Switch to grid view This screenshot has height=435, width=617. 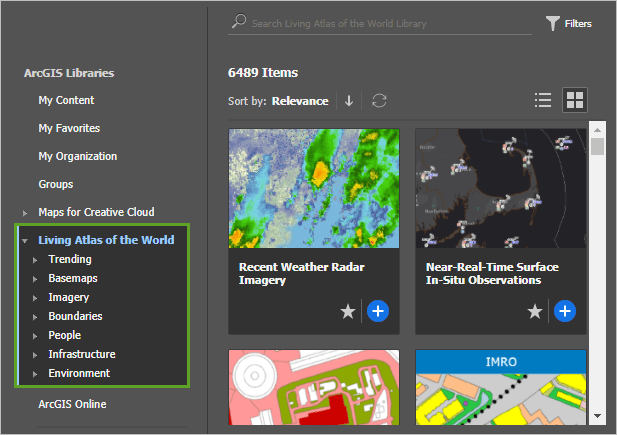[575, 100]
